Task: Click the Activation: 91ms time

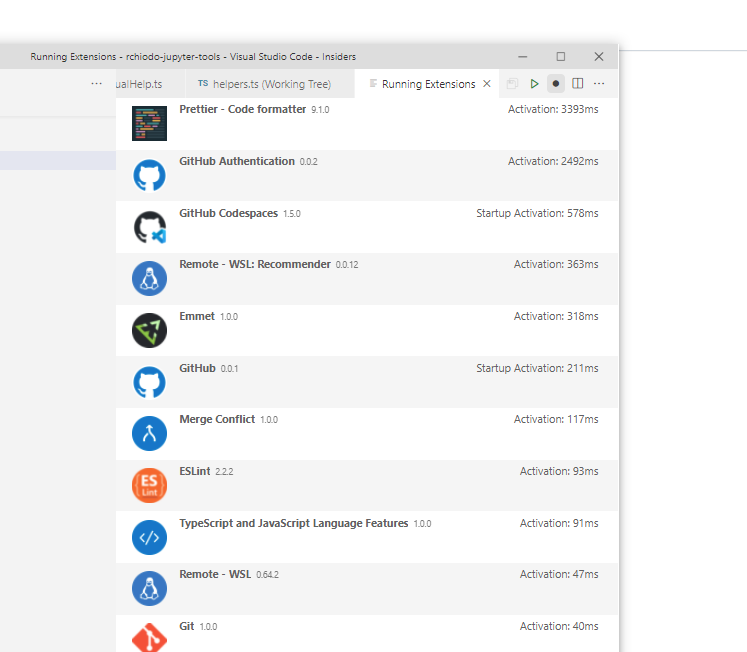Action: tap(559, 523)
